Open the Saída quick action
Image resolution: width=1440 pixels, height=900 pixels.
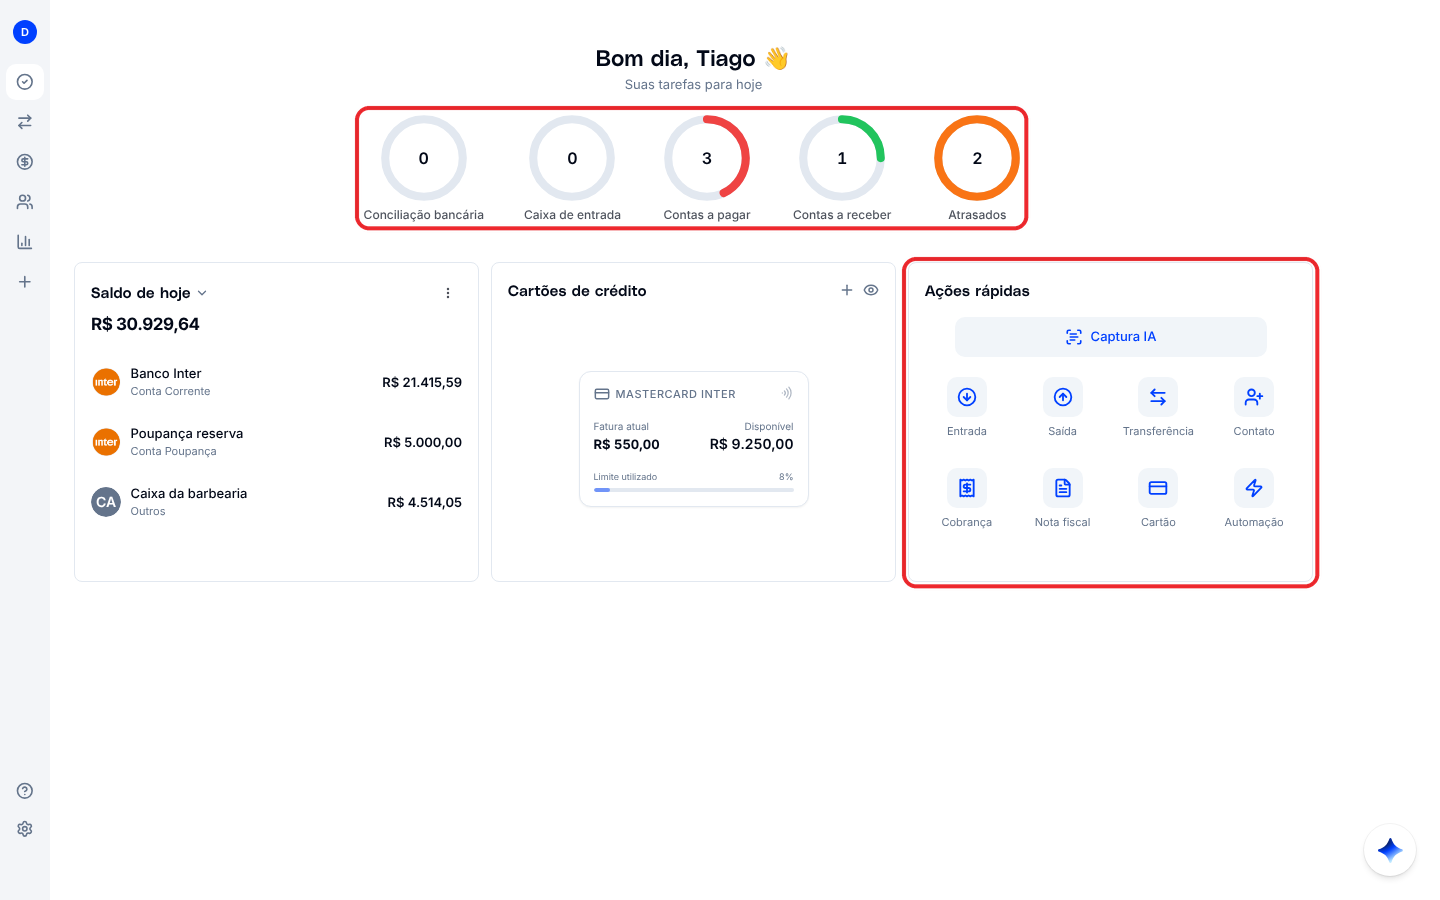tap(1062, 398)
